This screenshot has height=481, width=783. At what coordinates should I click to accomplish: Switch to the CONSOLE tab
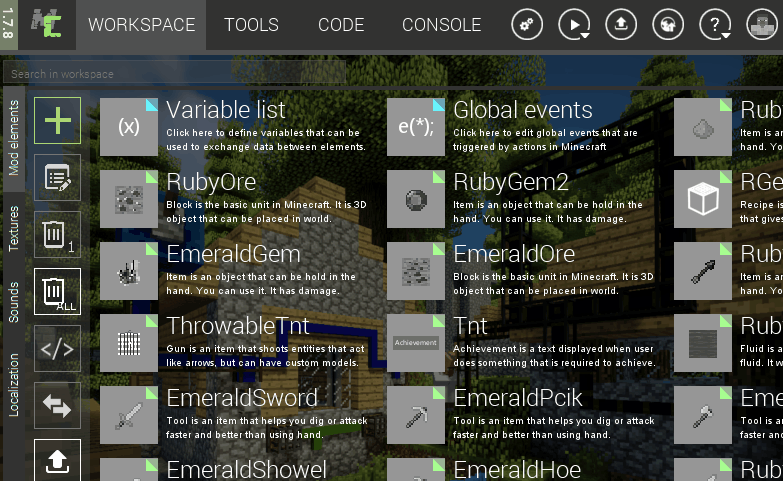(441, 25)
